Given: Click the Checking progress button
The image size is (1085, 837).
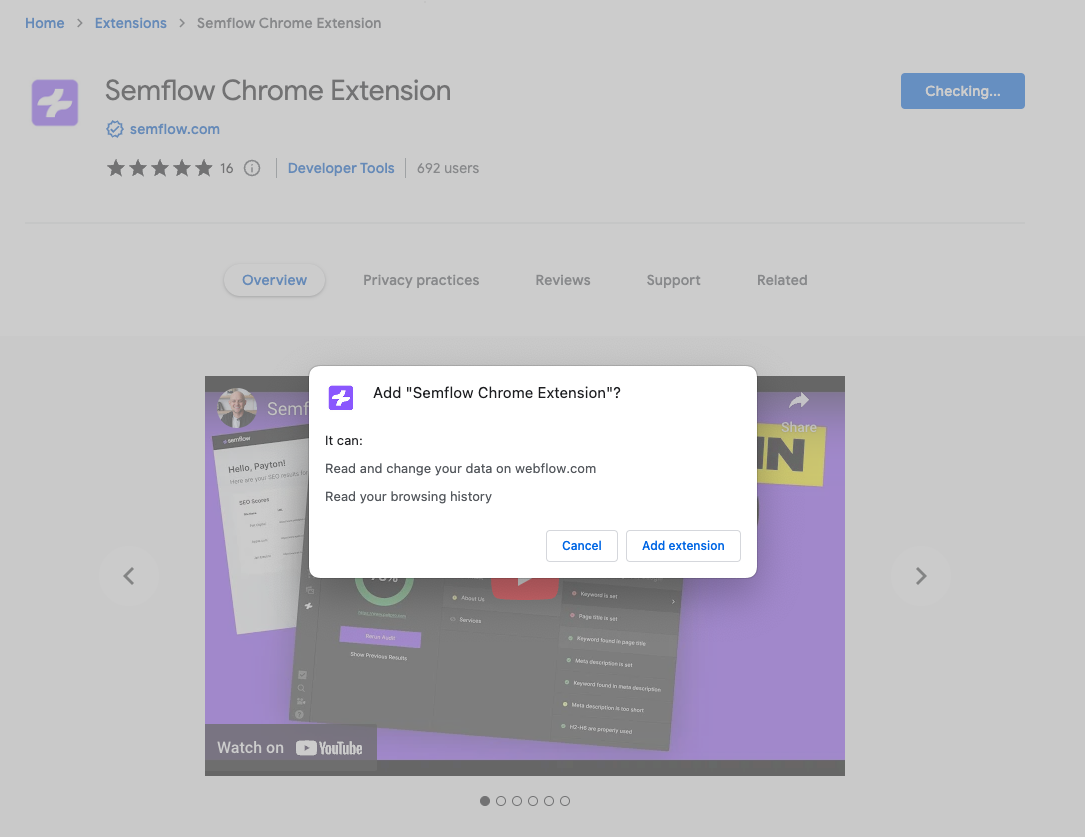Looking at the screenshot, I should [962, 91].
